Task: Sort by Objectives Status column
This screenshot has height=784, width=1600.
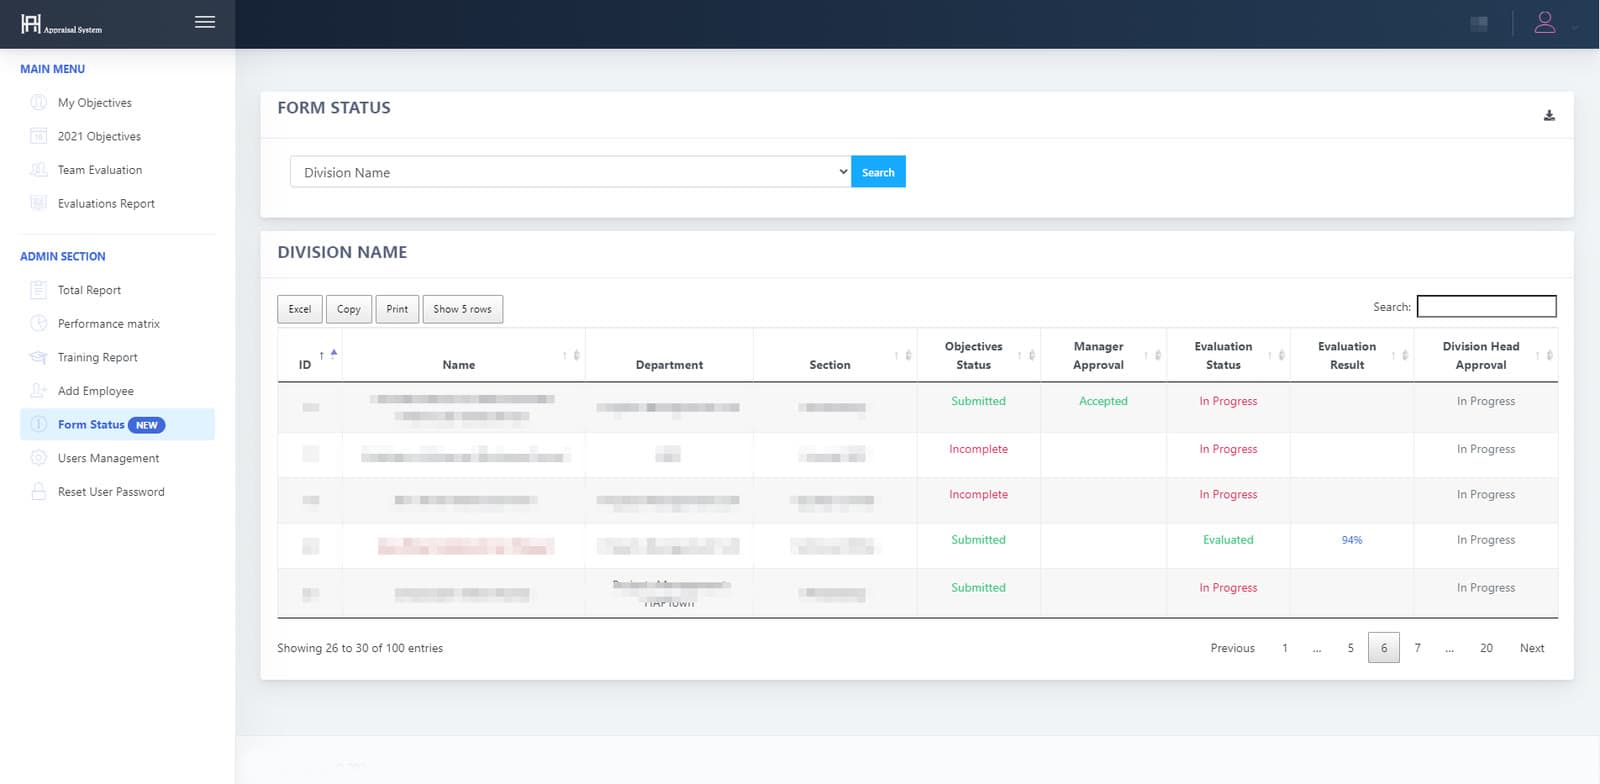Action: [978, 355]
